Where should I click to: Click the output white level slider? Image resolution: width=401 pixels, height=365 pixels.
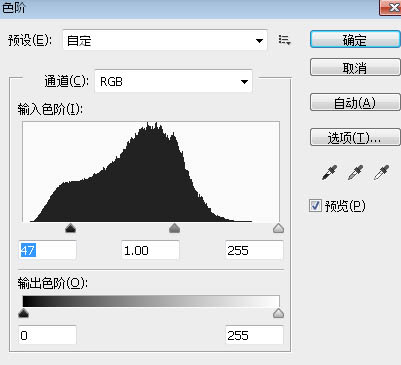coord(278,313)
